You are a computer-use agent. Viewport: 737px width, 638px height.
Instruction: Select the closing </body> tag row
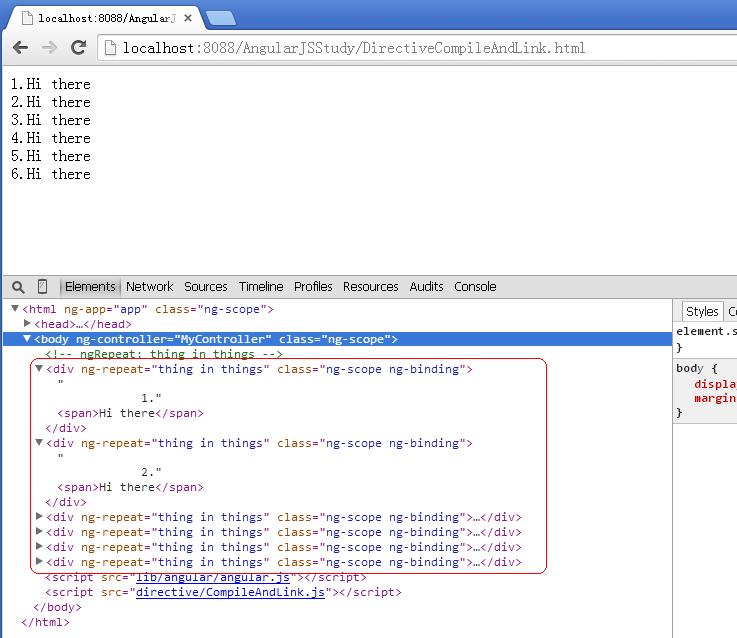tap(57, 607)
